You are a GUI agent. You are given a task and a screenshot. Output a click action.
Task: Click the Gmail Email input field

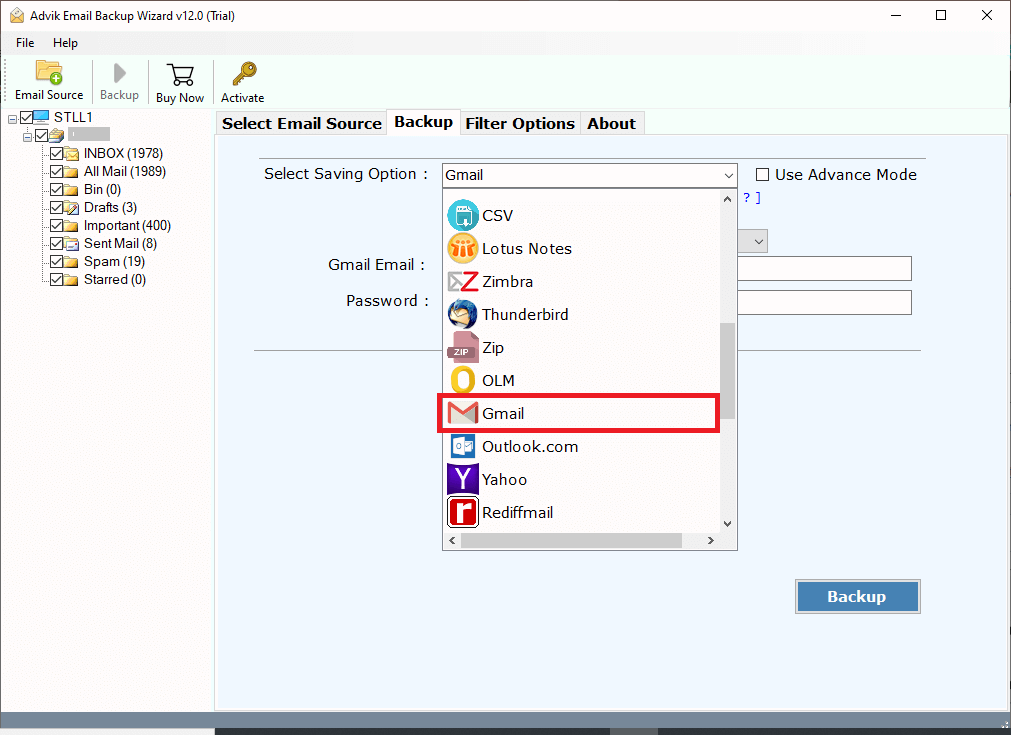[824, 268]
